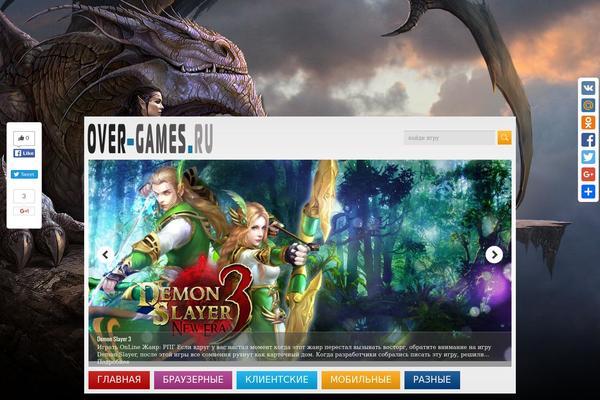This screenshot has height=400, width=600.
Task: Open the Demon Slayer 3 caption title
Action: [x=114, y=339]
